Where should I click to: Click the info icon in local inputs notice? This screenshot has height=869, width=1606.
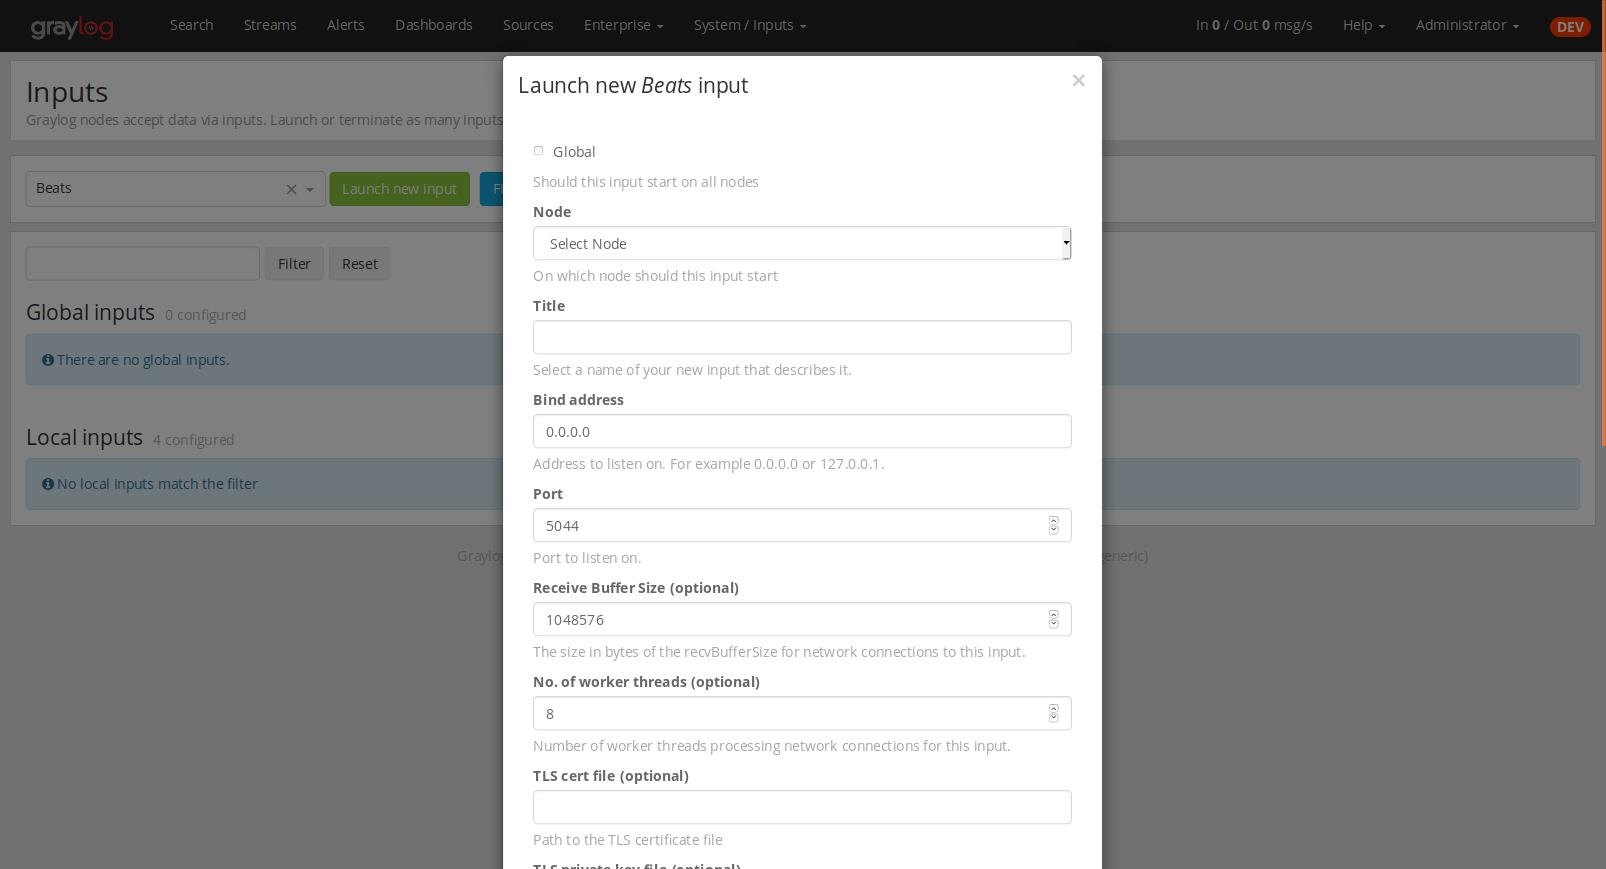pyautogui.click(x=48, y=484)
